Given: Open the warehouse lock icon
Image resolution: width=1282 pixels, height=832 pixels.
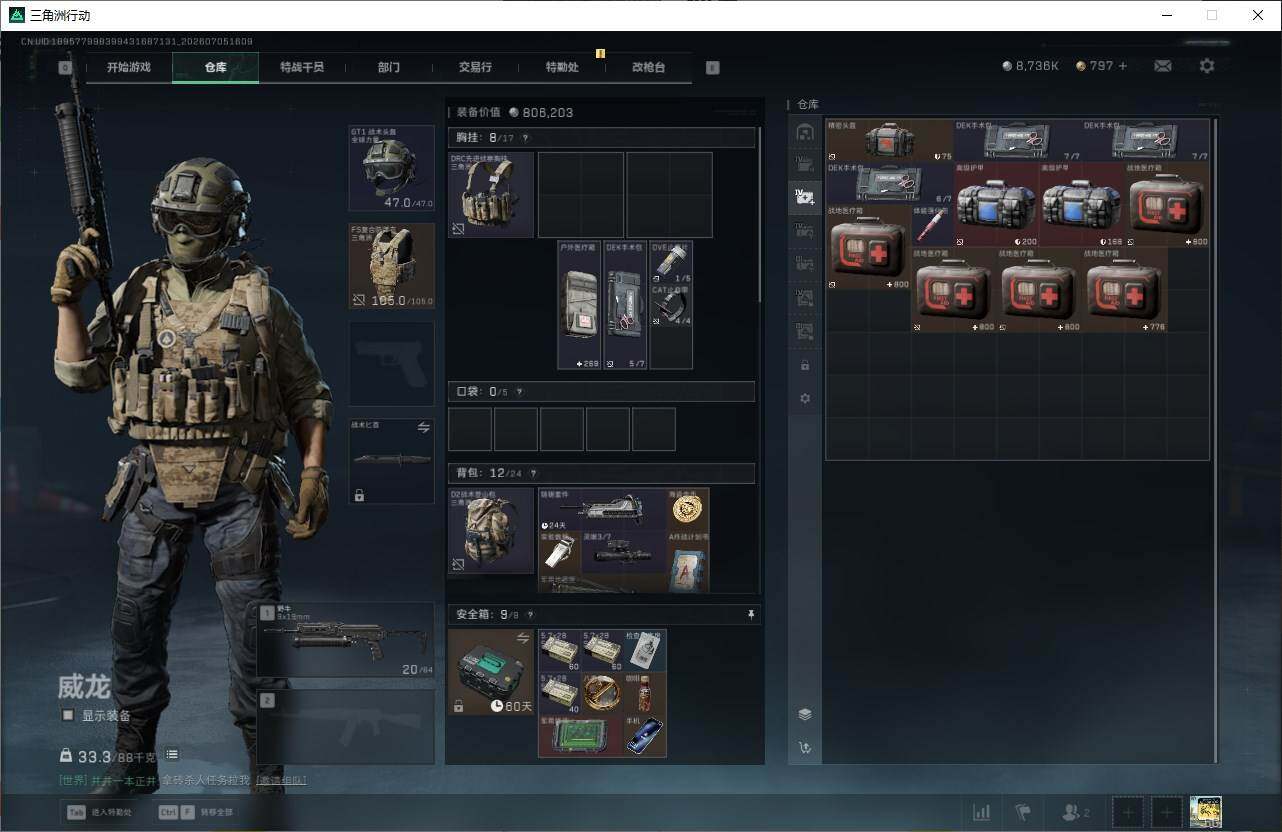Looking at the screenshot, I should point(805,366).
